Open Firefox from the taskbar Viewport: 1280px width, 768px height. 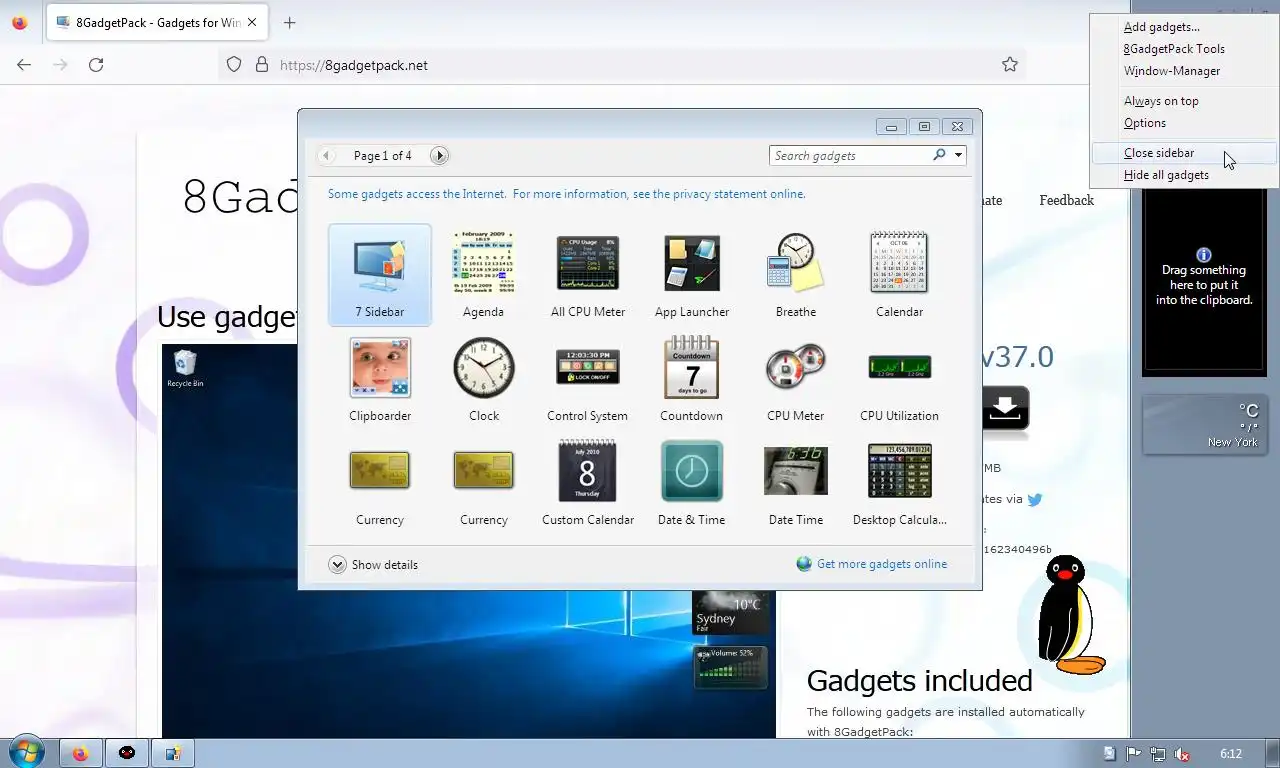[x=80, y=753]
